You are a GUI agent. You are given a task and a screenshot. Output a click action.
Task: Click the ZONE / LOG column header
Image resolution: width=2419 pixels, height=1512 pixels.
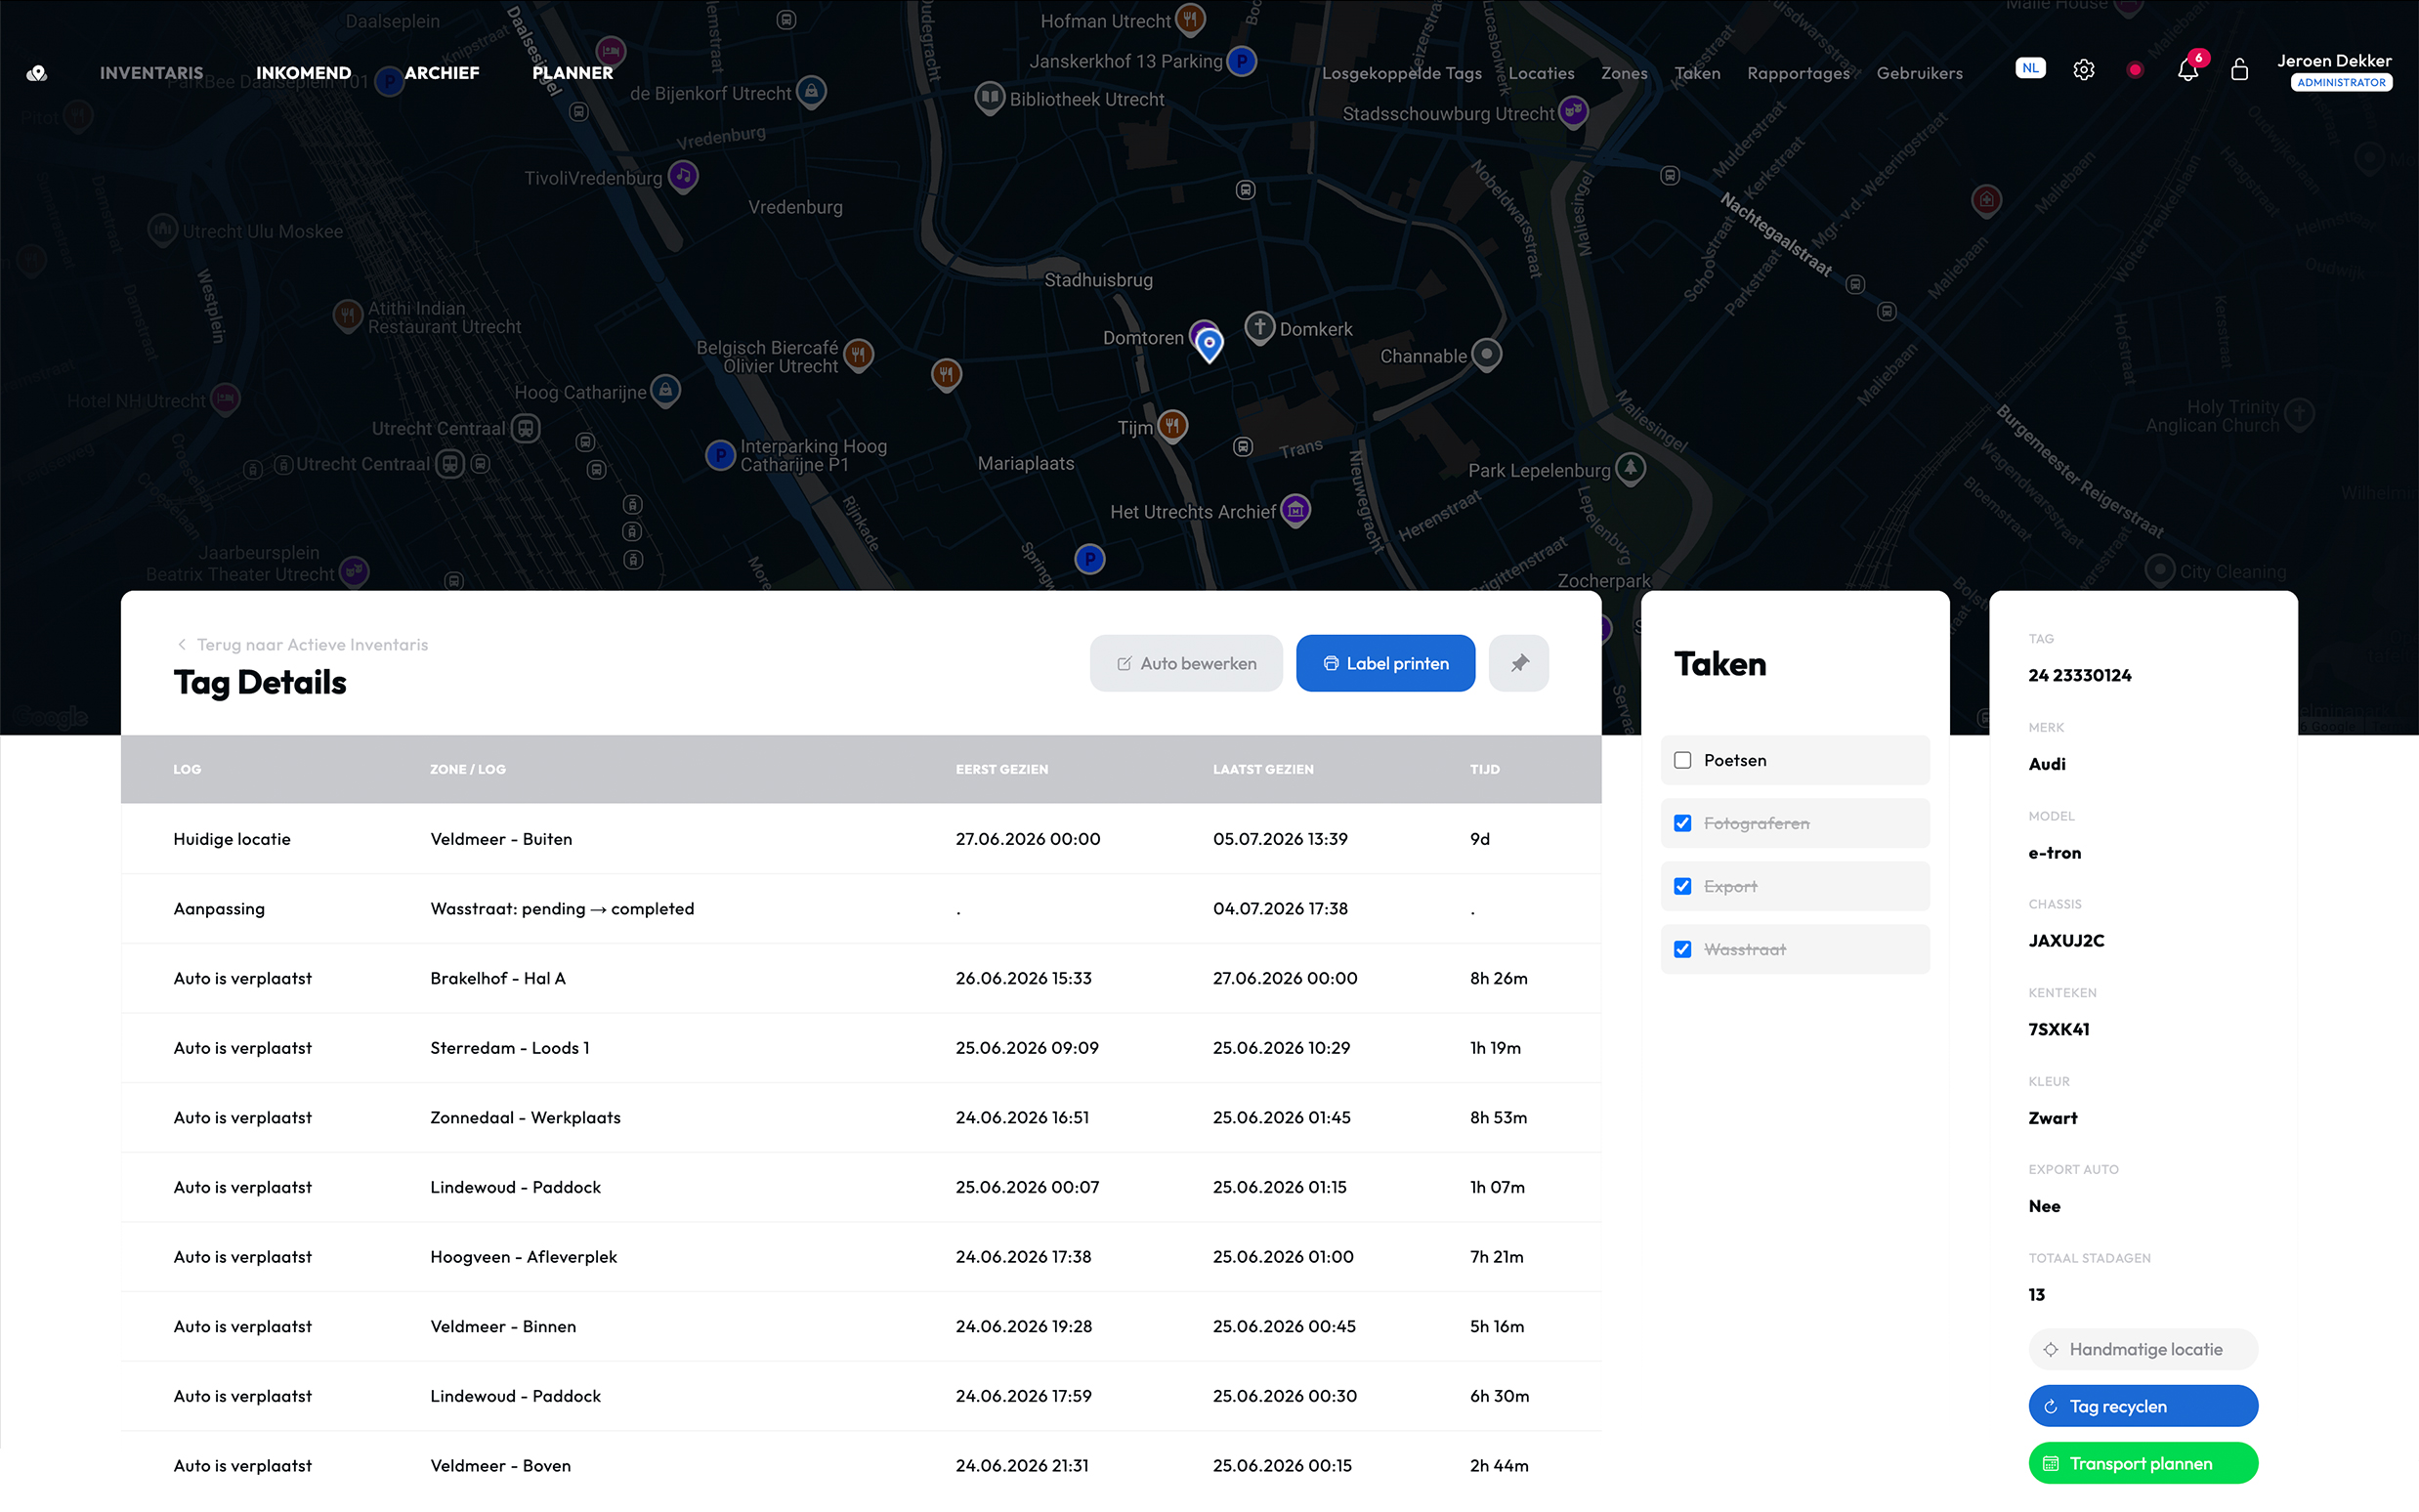pyautogui.click(x=468, y=769)
